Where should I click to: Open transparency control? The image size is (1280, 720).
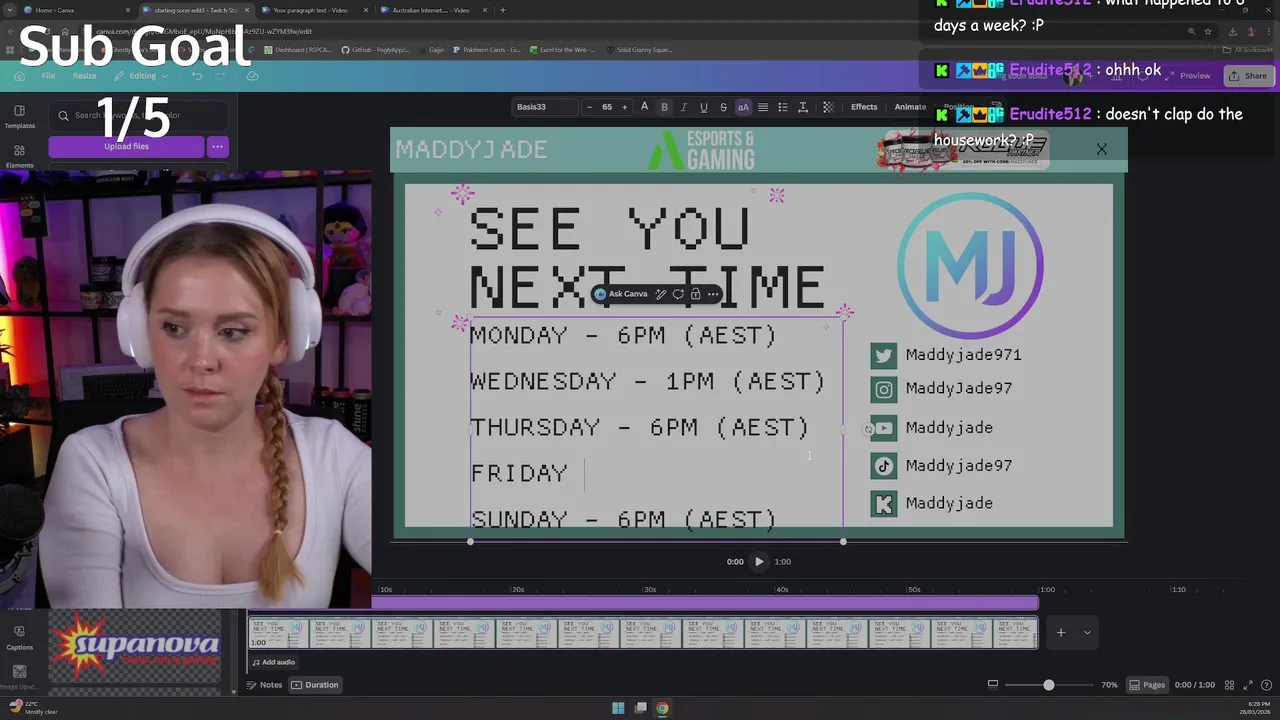click(828, 107)
